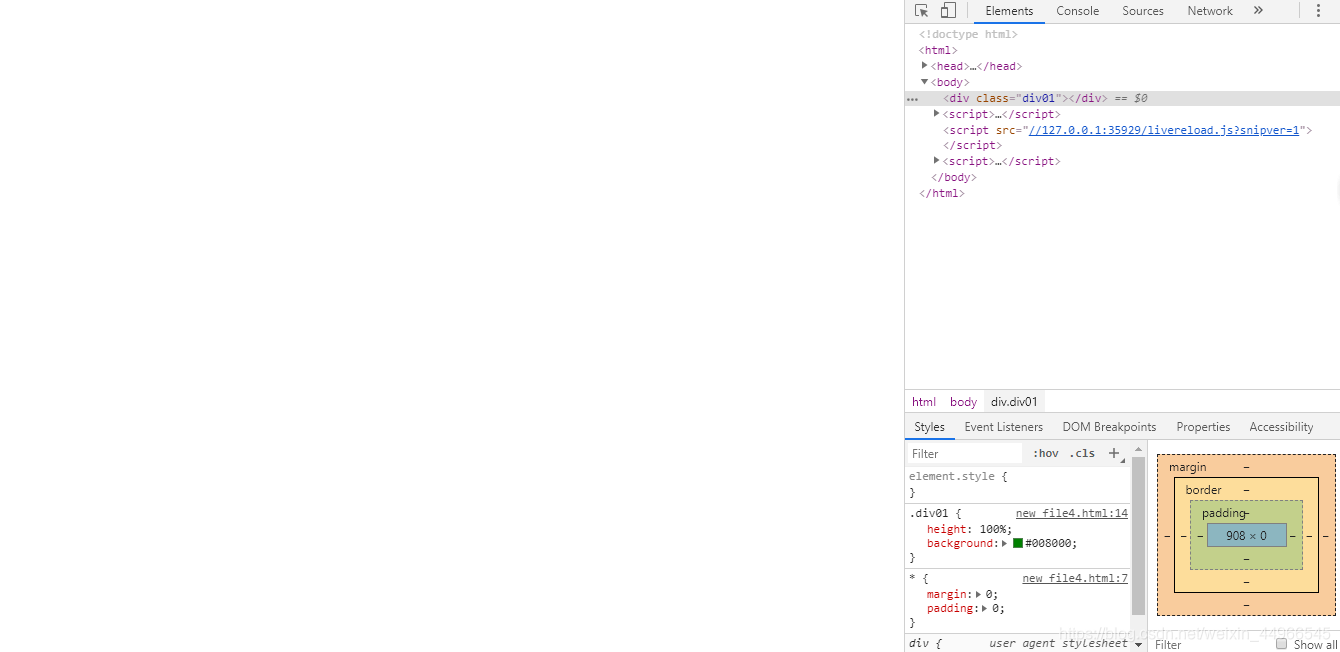Viewport: 1340px width, 652px height.
Task: Switch to the Styles pane tab
Action: pyautogui.click(x=929, y=427)
